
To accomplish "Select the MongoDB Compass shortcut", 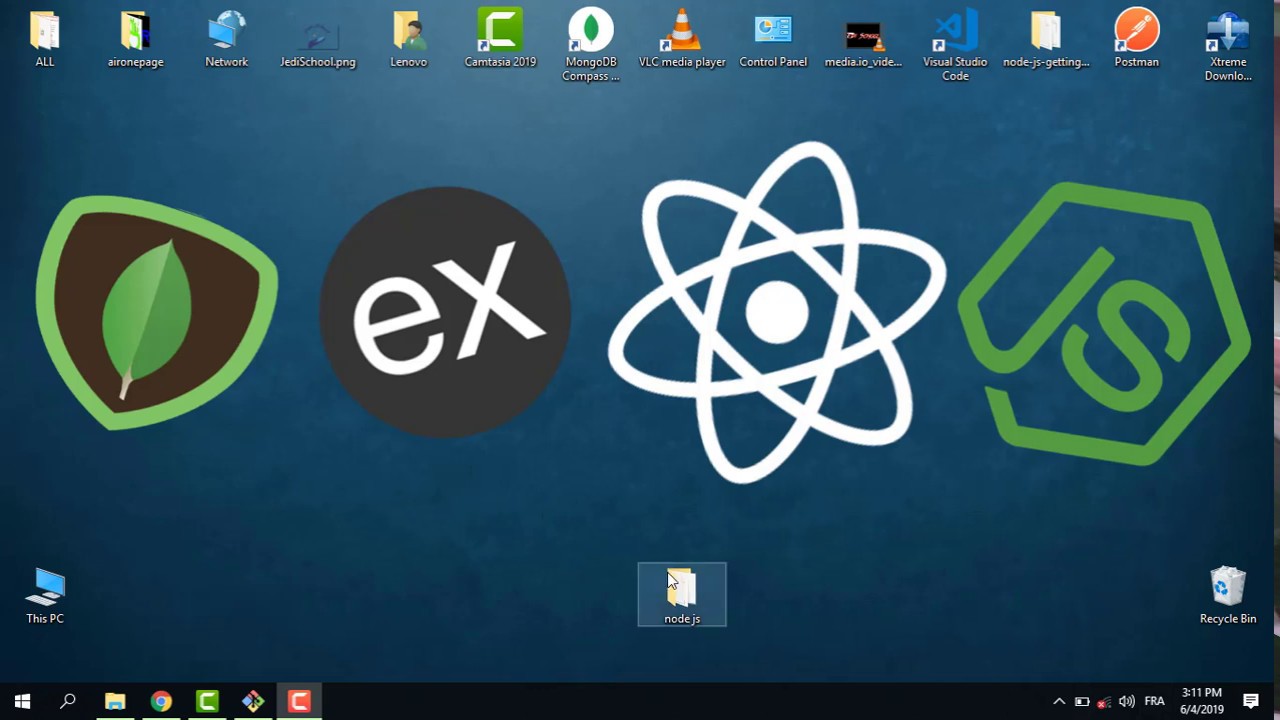I will point(591,45).
